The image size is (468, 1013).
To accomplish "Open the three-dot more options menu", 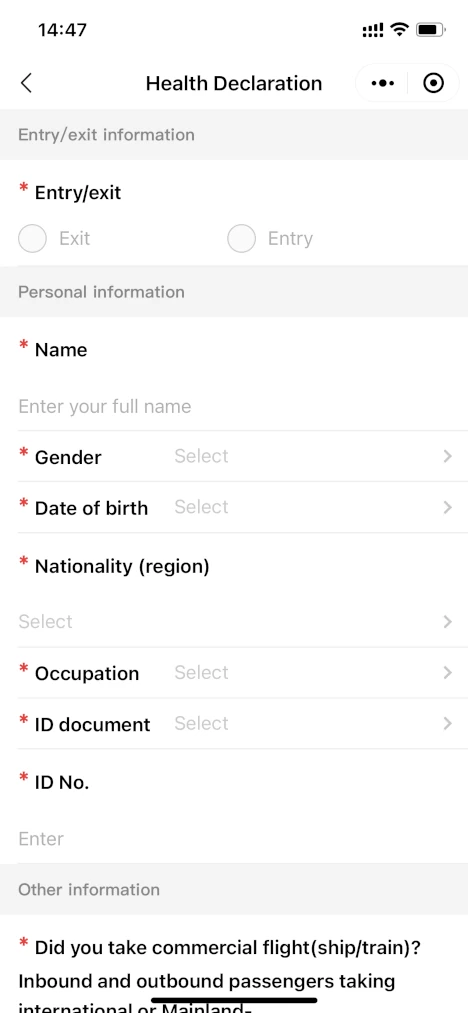I will point(383,83).
